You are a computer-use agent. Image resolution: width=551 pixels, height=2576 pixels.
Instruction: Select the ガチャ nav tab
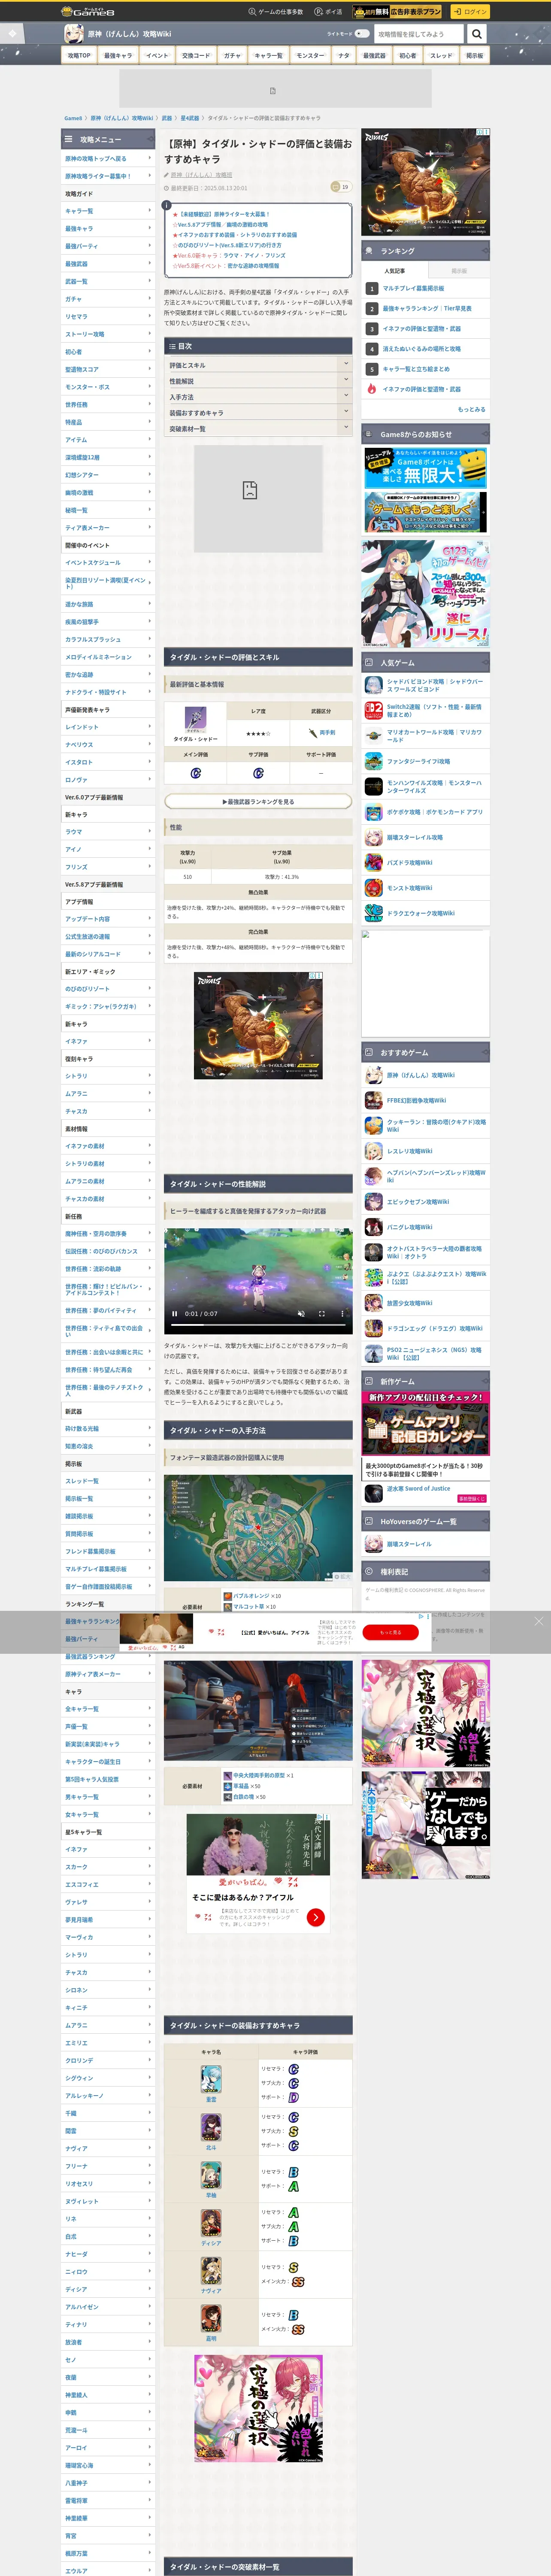click(x=232, y=56)
